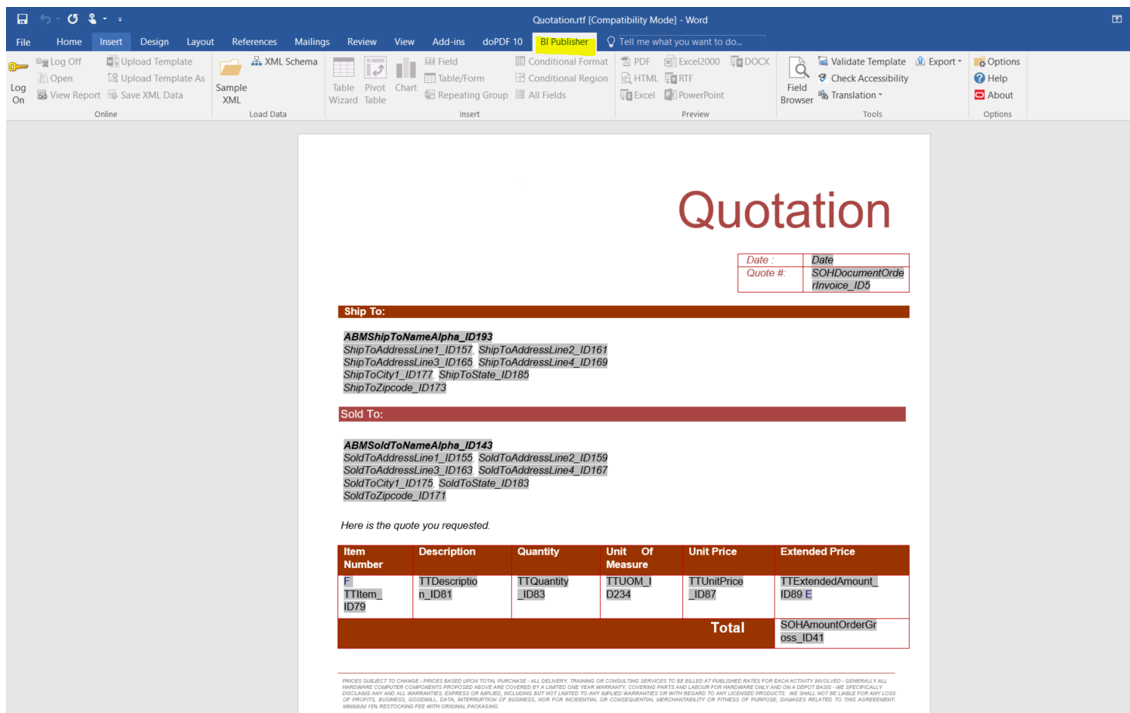The height and width of the screenshot is (713, 1130).
Task: Click the TTQuantity_ID83 field
Action: click(543, 588)
